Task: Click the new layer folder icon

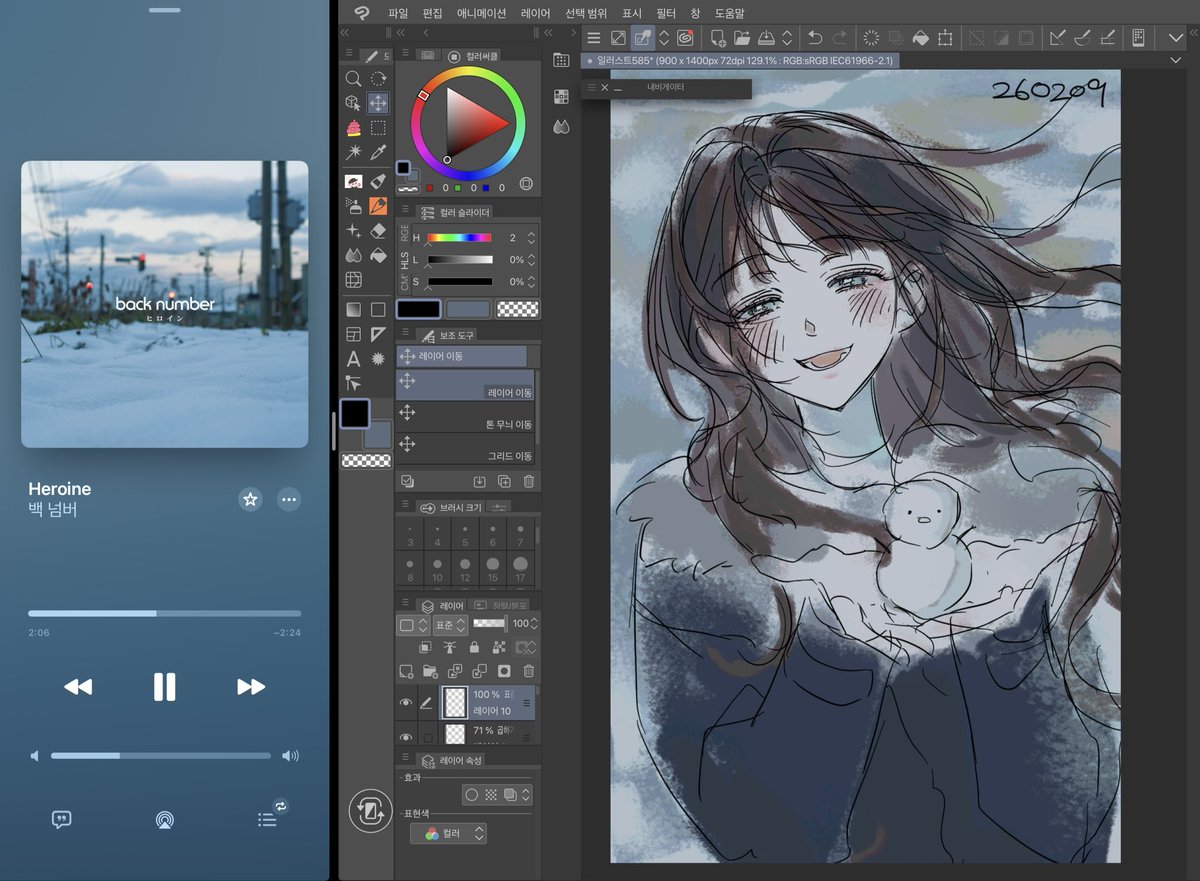Action: [431, 672]
